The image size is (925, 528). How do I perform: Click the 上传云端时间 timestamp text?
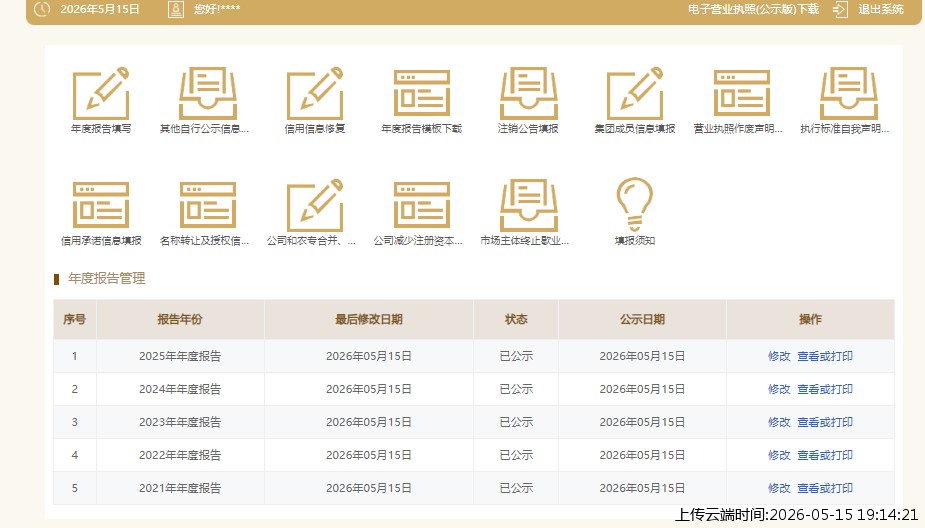click(796, 514)
